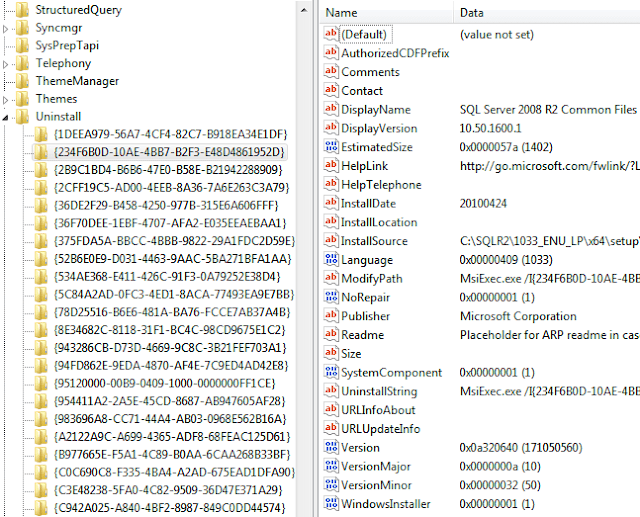
Task: Select key {C0C690C8-F335-4BA4-A2AD-675EAD1DFA90}
Action: (x=174, y=472)
